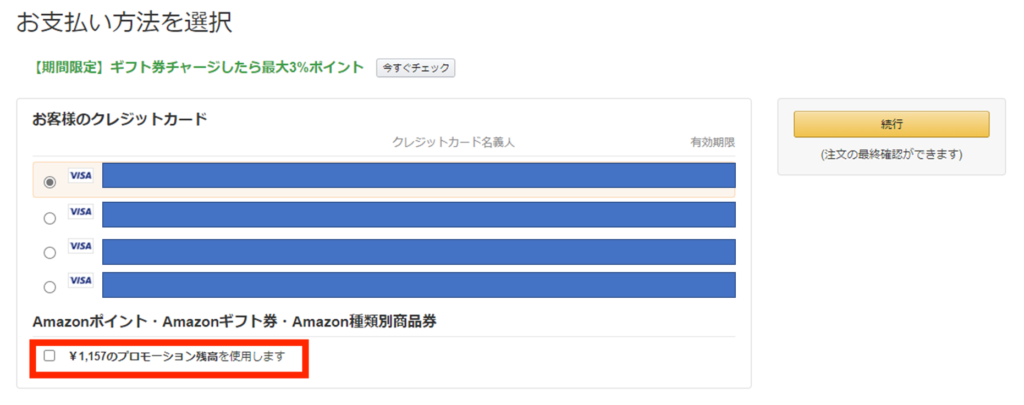Choose the second VISA card radio button
Screen dimensions: 1024x405
click(50, 219)
